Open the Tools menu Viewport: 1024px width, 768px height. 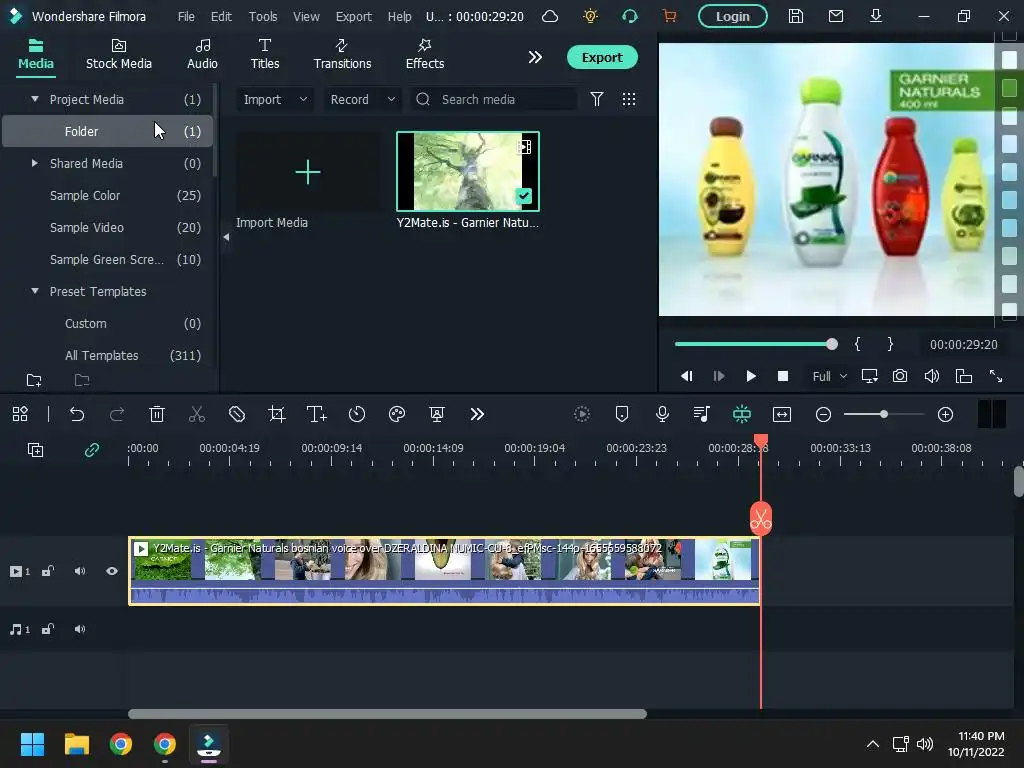coord(263,16)
